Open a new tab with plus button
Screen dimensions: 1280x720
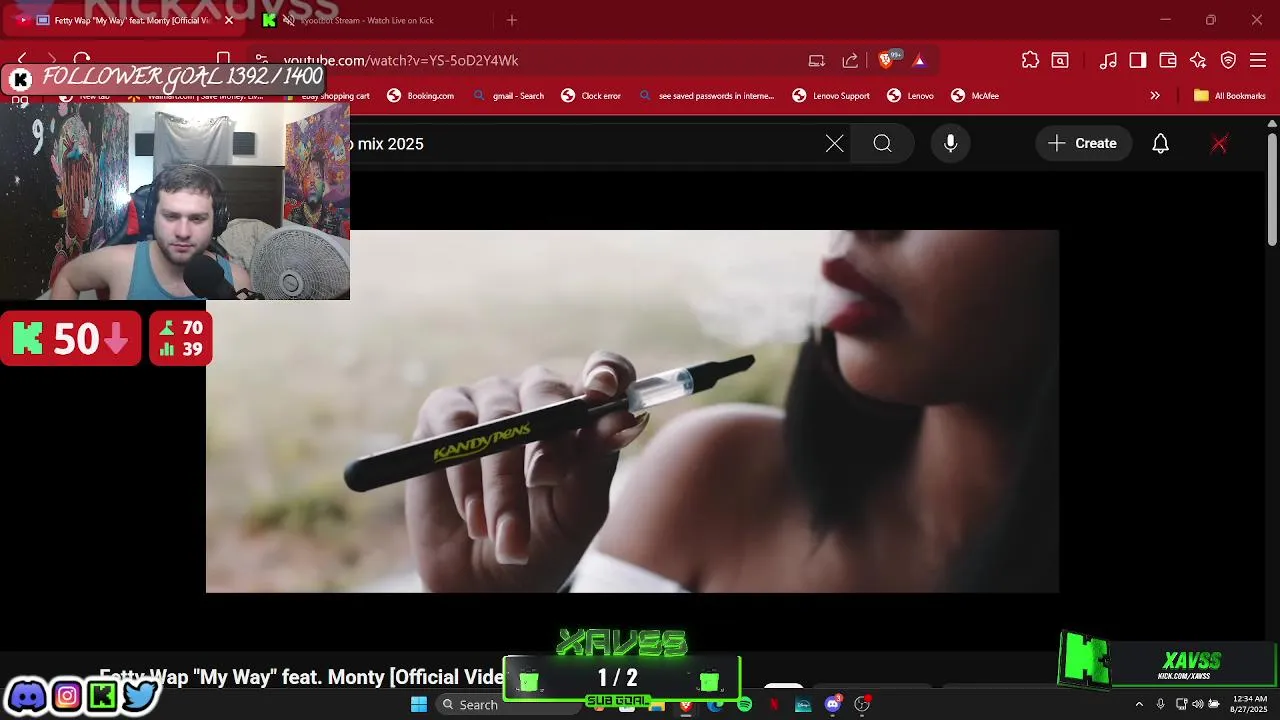(x=512, y=20)
